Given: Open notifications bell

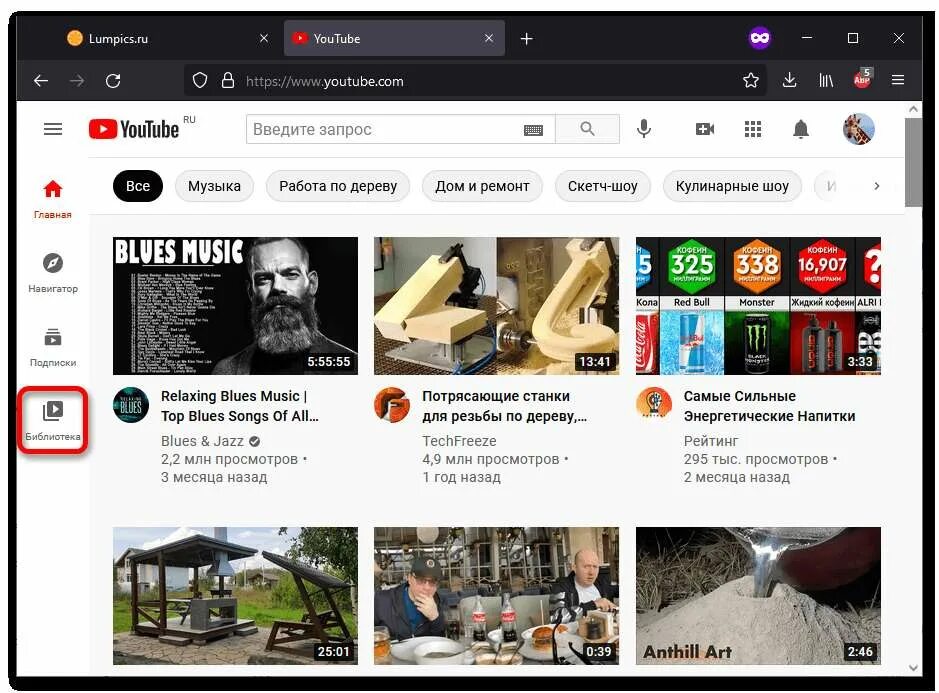Looking at the screenshot, I should [801, 129].
